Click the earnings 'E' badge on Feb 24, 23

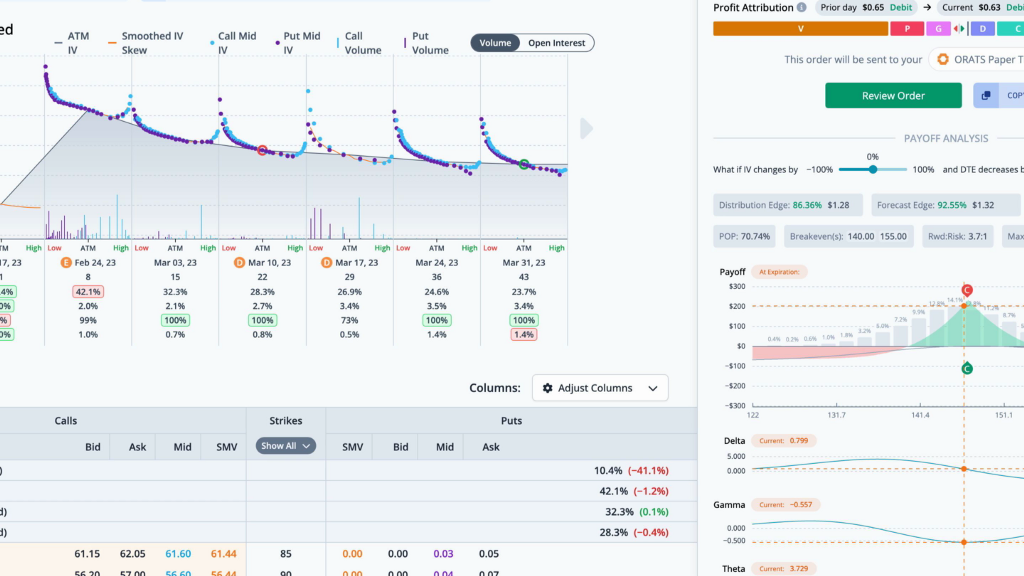pyautogui.click(x=65, y=263)
